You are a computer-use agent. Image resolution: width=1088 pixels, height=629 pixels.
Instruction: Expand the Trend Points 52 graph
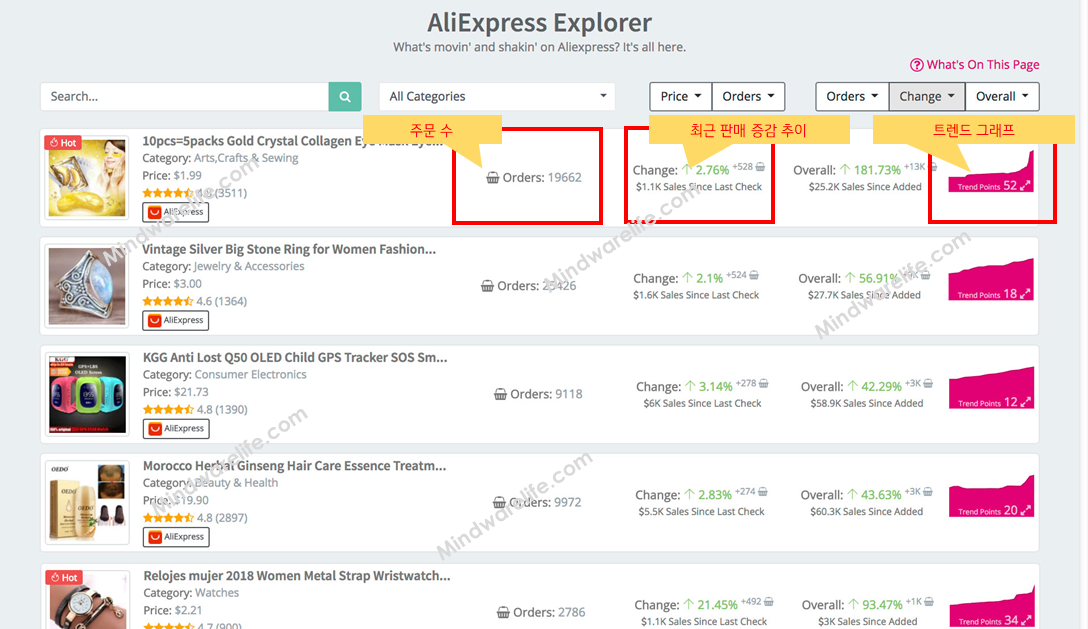(991, 171)
